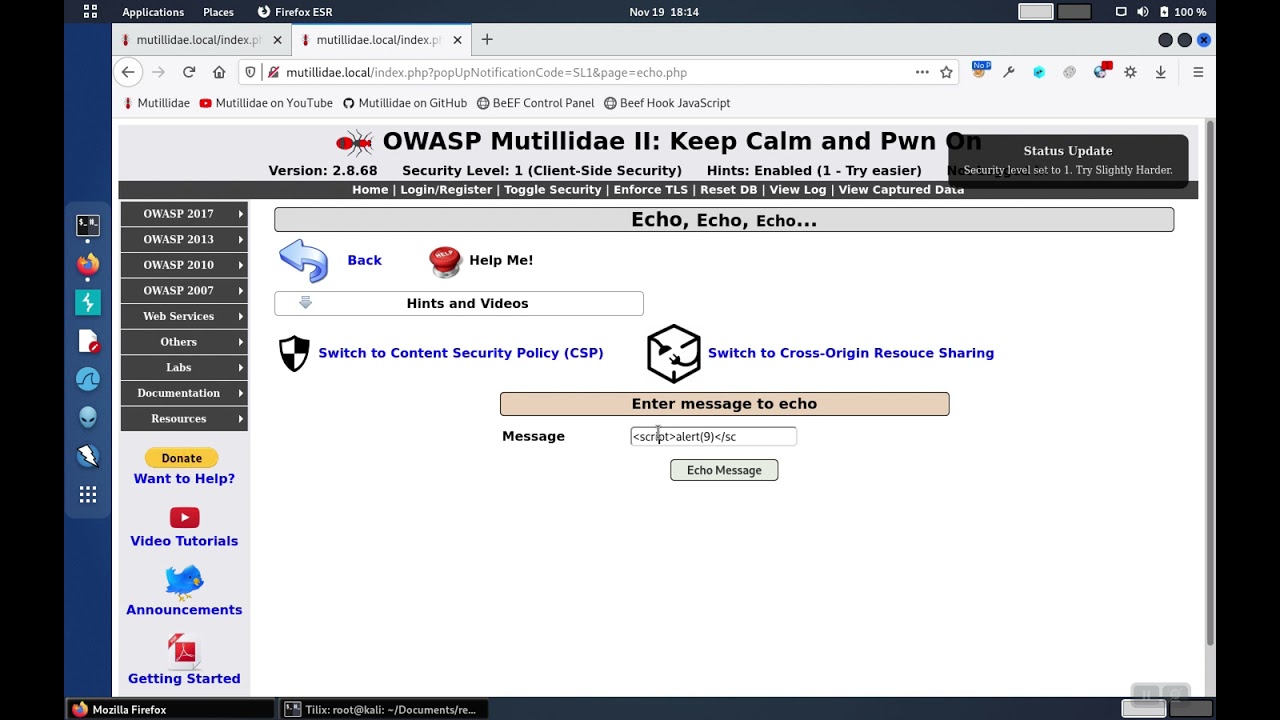Expand the Others menu

pyautogui.click(x=184, y=342)
